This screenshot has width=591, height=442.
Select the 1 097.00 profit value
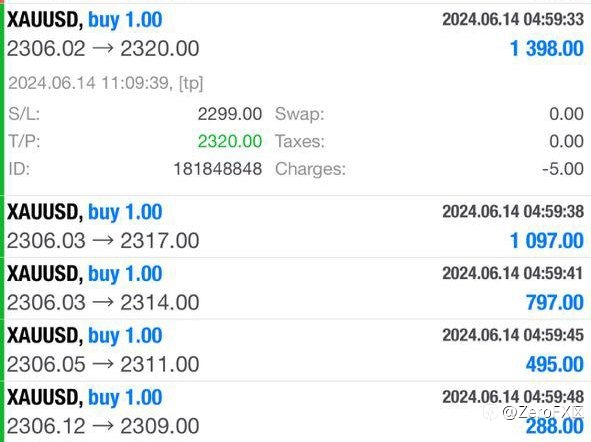coord(547,241)
